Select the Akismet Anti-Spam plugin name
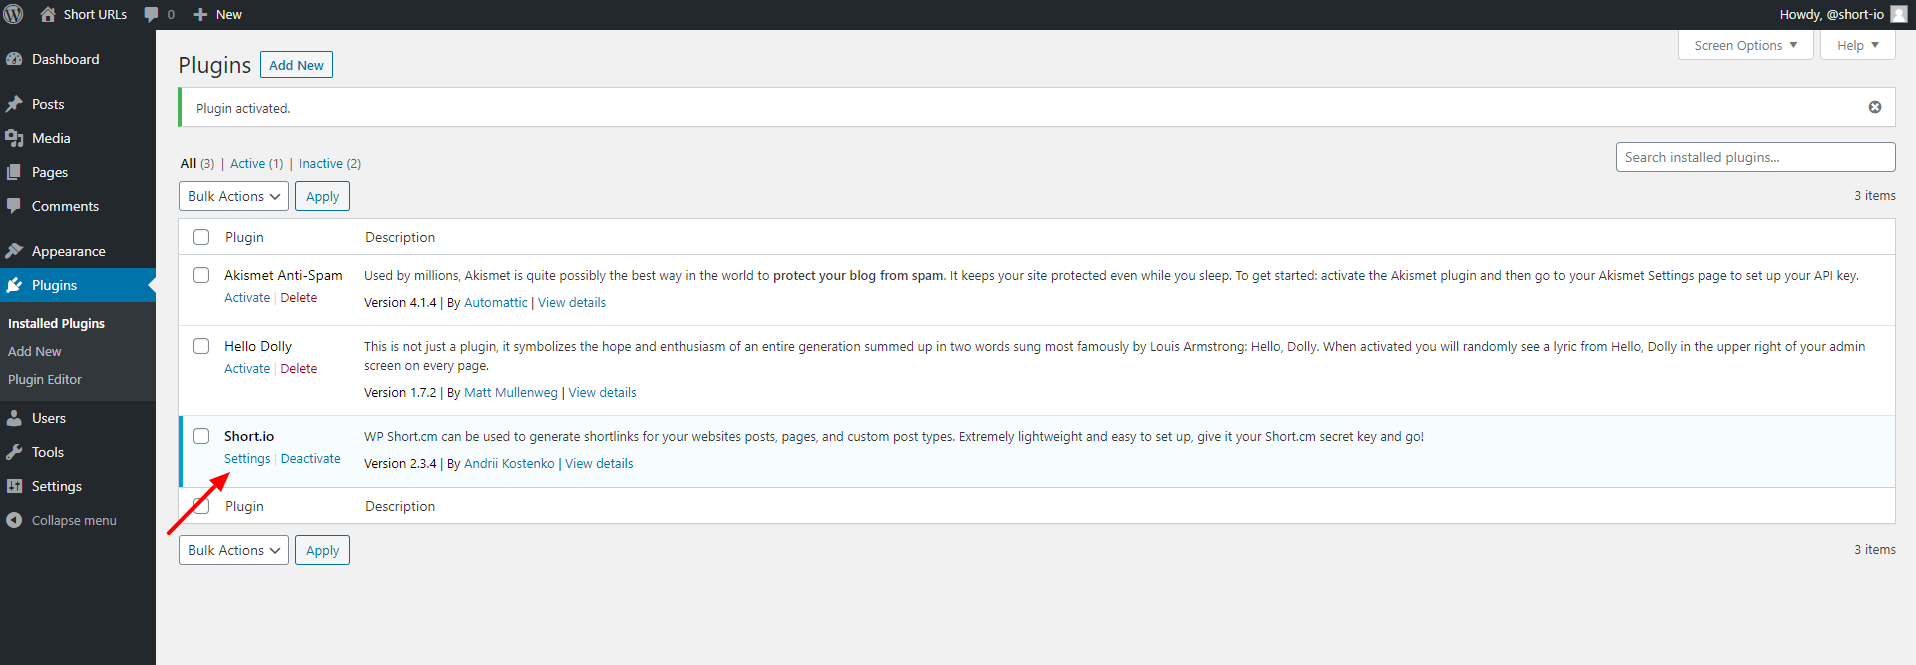This screenshot has height=665, width=1916. point(283,275)
